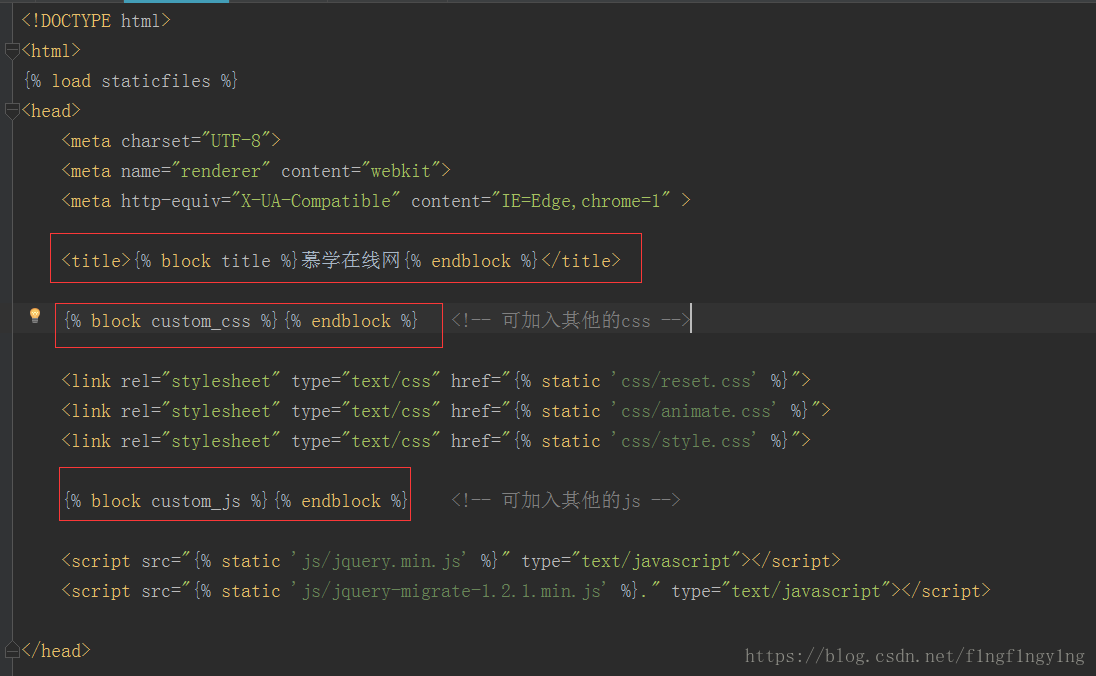Click the css/animate.css link line
This screenshot has width=1096, height=676.
click(446, 411)
